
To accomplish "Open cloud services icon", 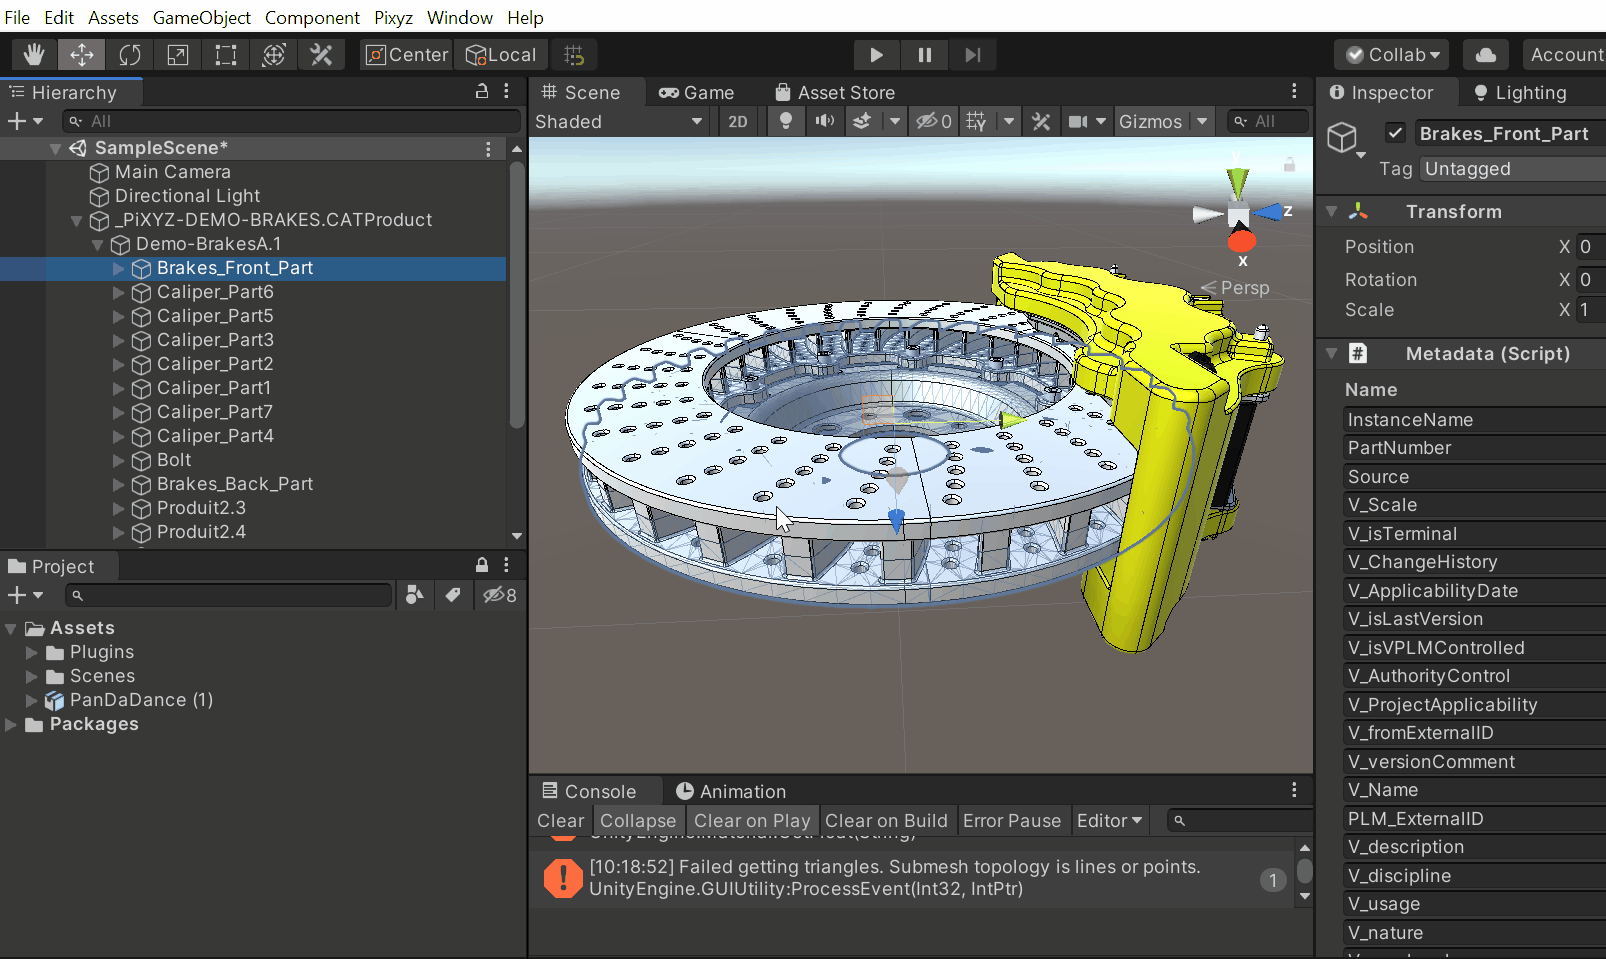I will [x=1486, y=55].
